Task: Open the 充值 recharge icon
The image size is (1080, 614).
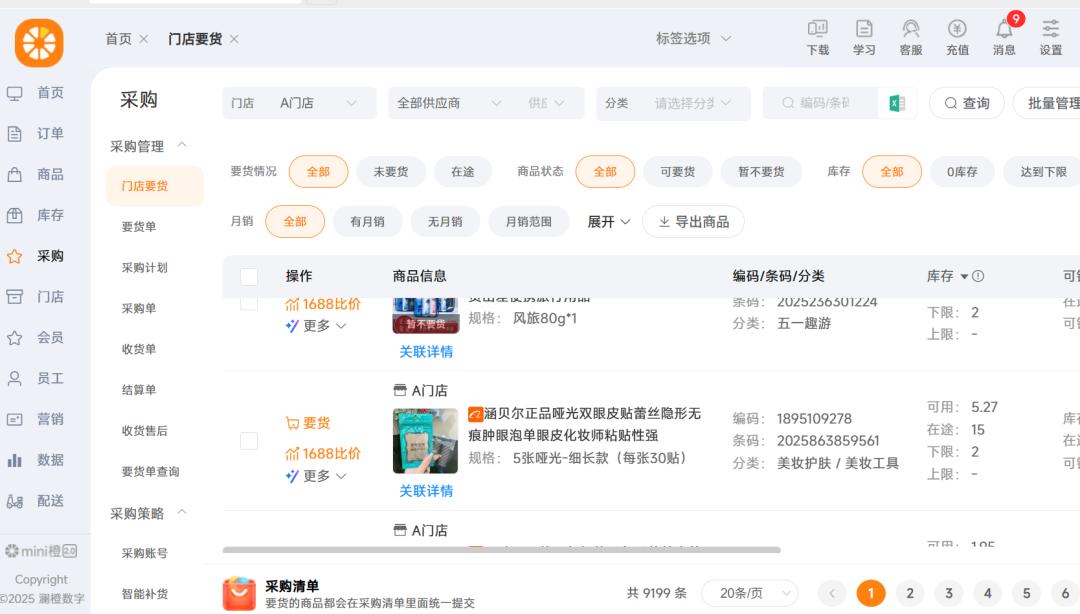Action: tap(957, 37)
